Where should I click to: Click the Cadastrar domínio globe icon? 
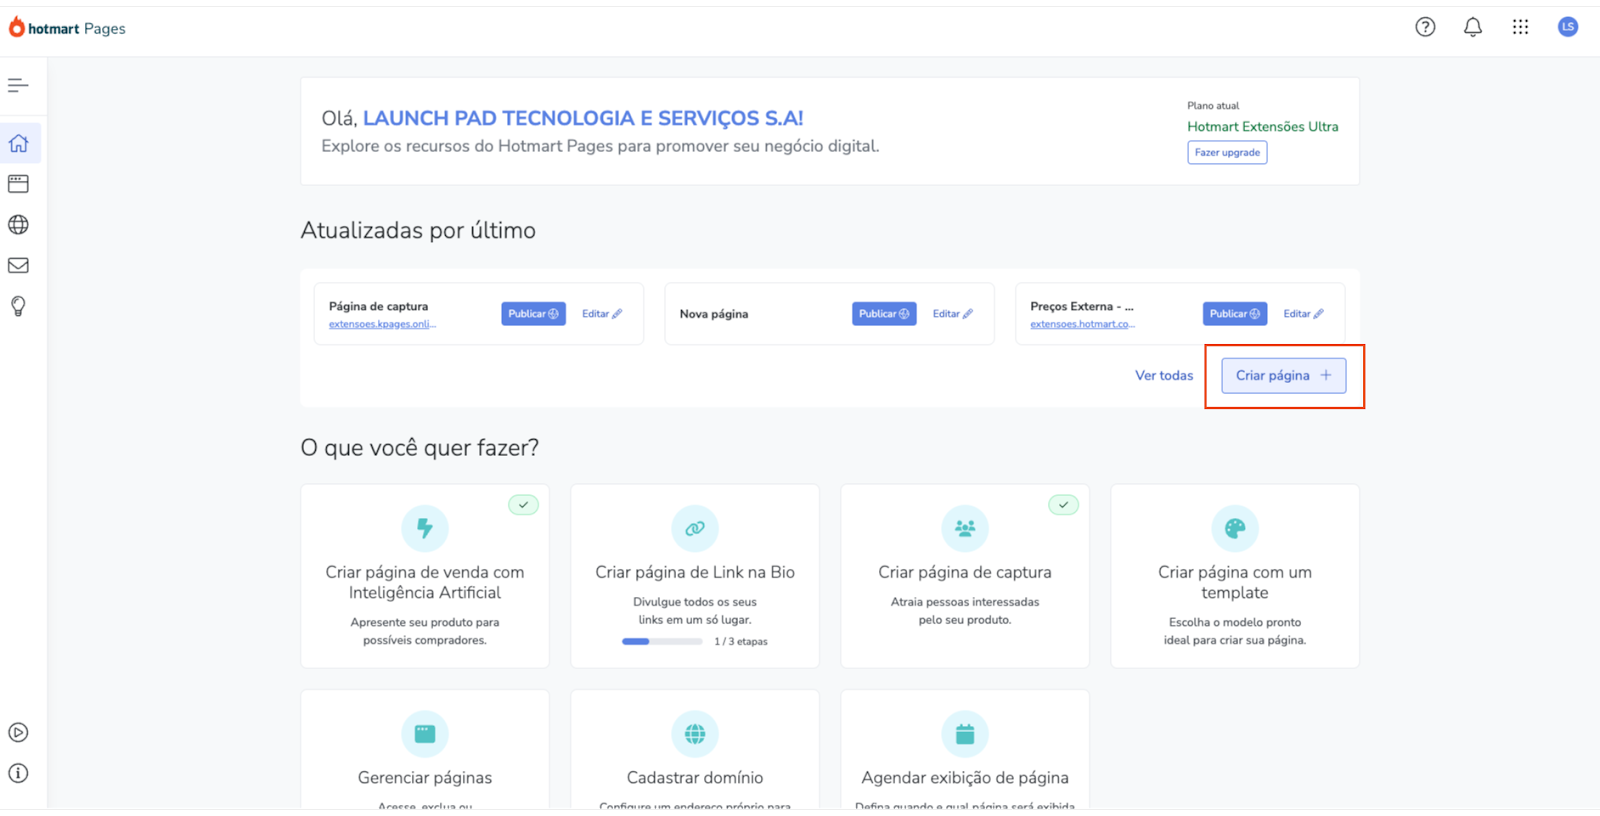click(x=695, y=734)
